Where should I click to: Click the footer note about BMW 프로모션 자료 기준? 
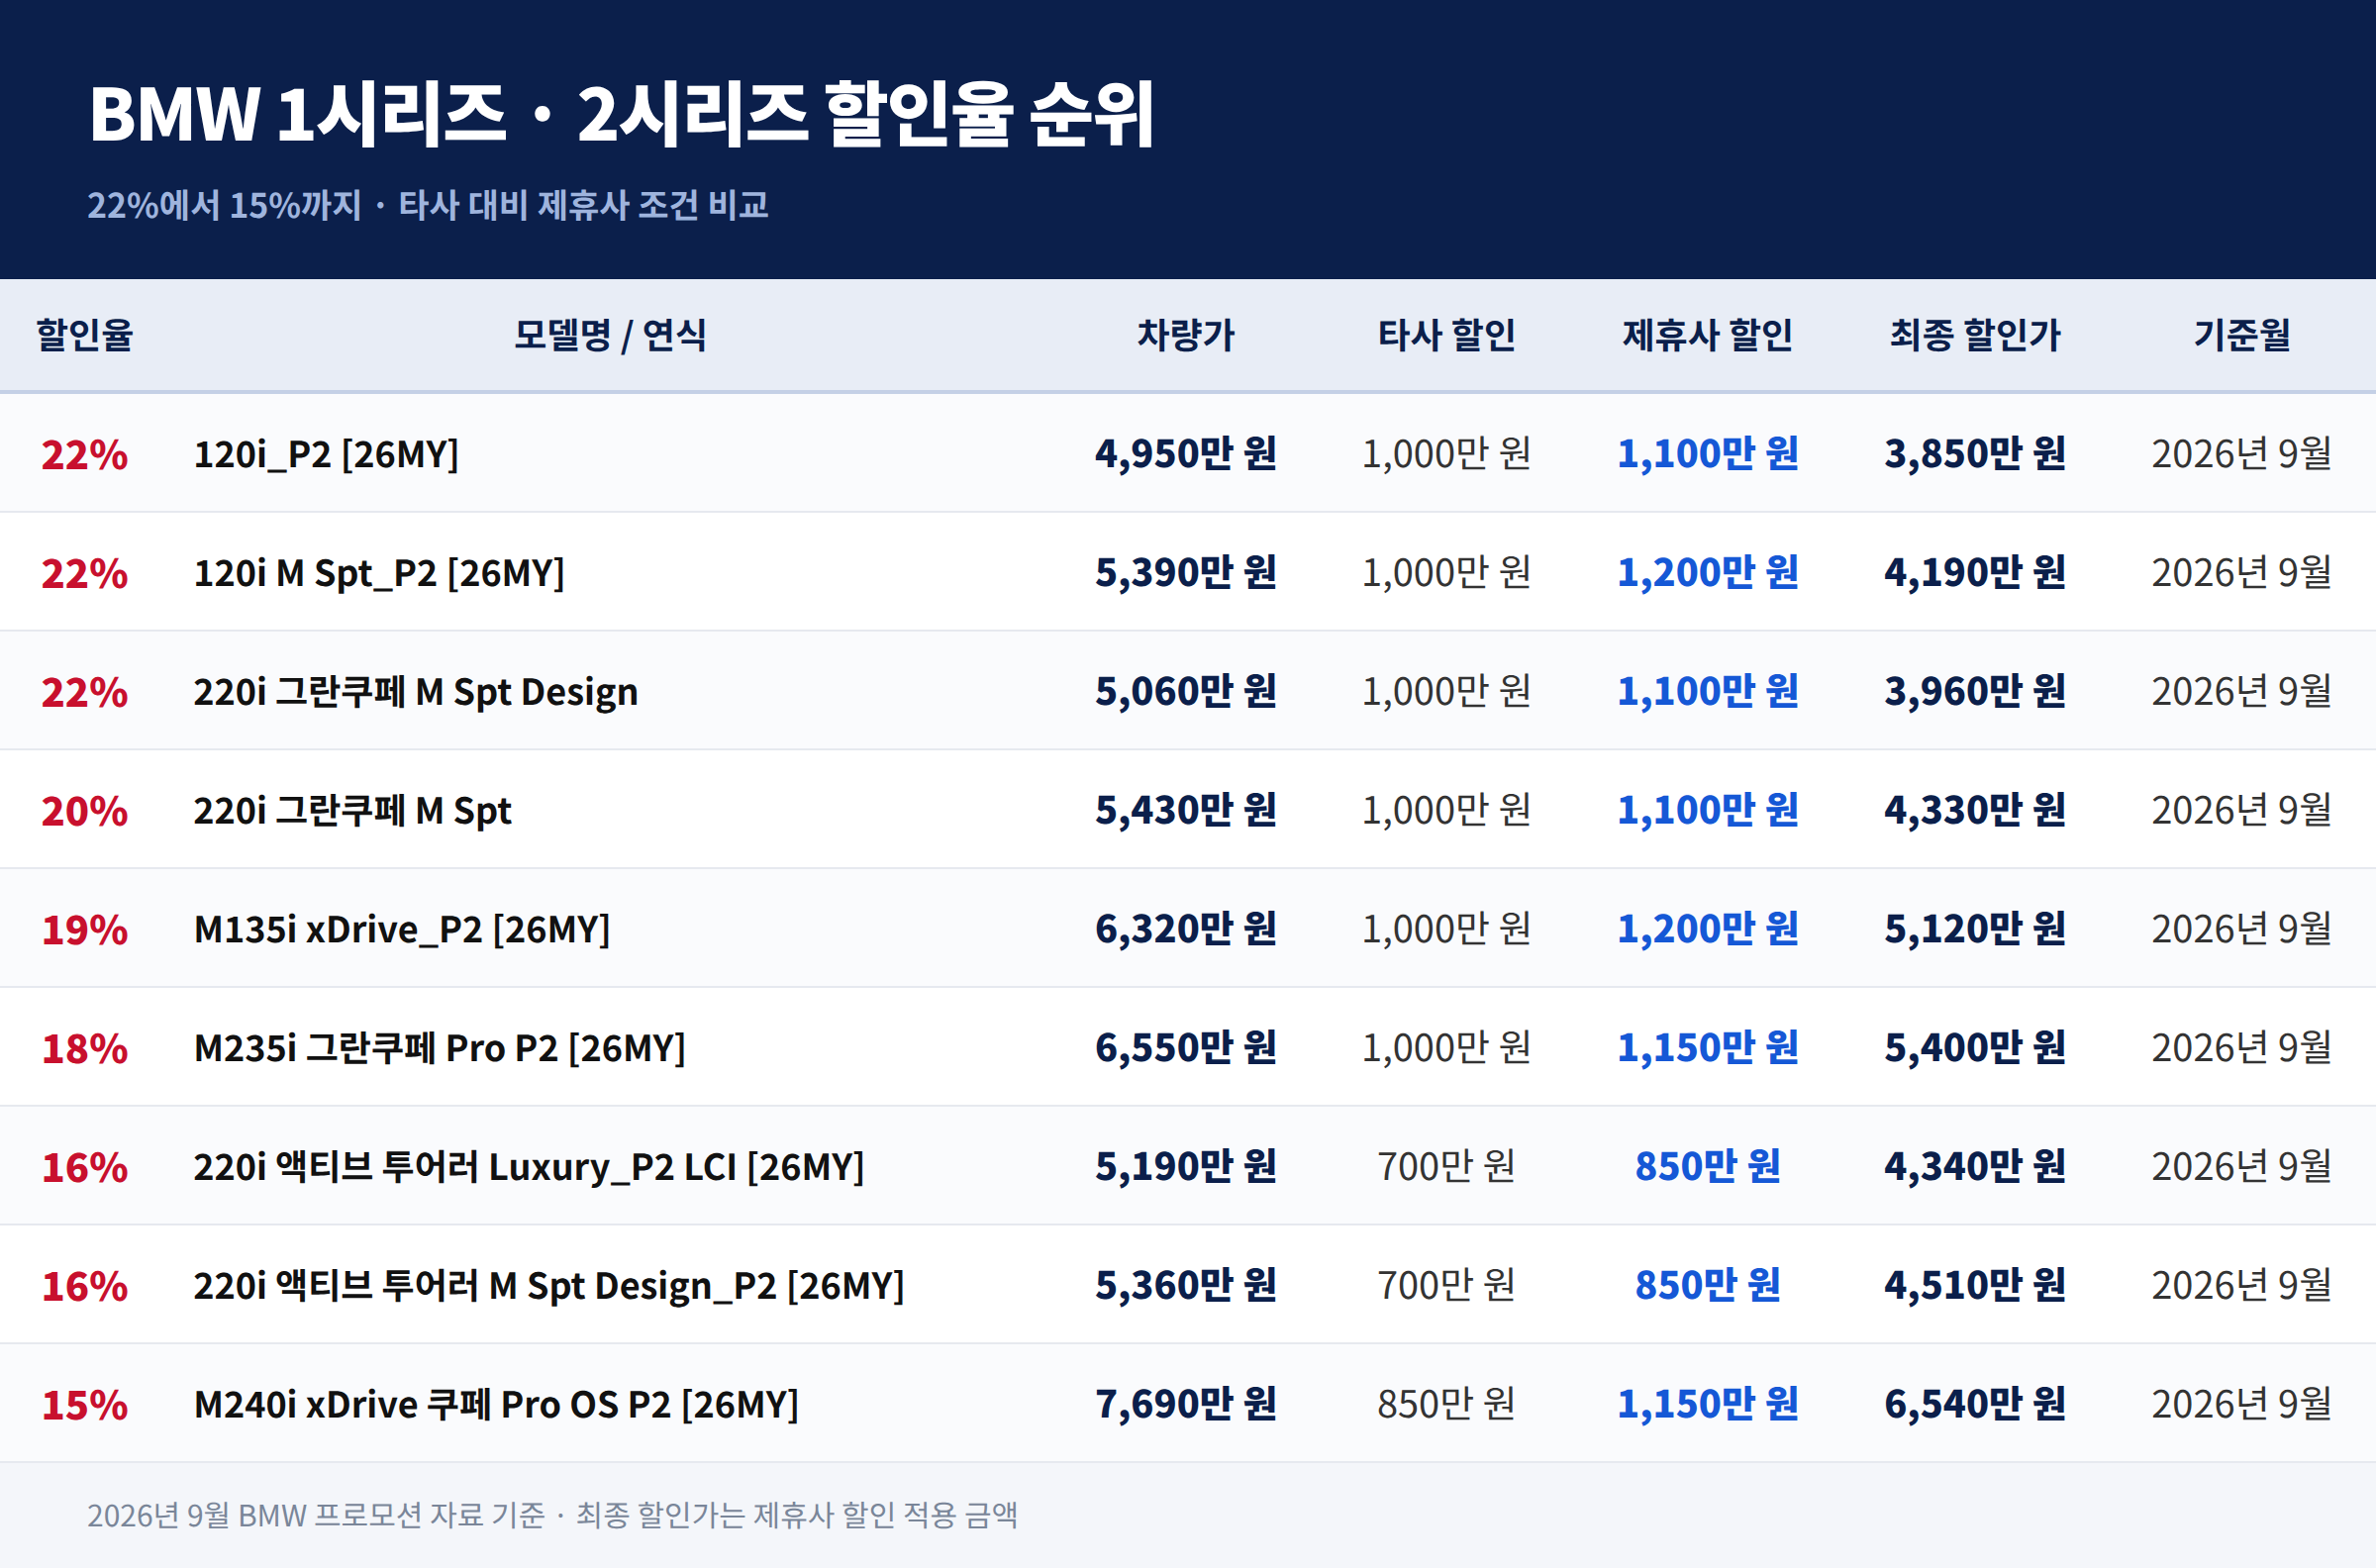(x=552, y=1516)
